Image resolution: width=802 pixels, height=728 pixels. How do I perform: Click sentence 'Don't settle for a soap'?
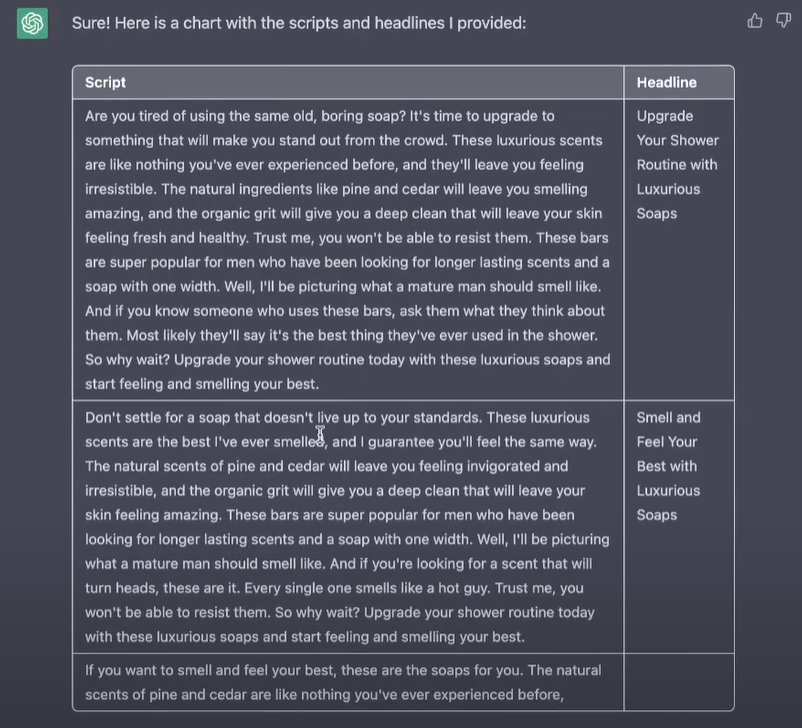click(170, 418)
